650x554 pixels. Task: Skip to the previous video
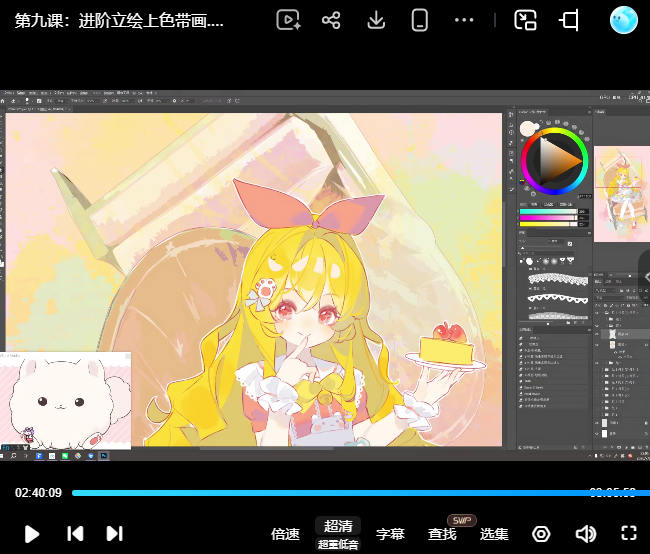(x=75, y=534)
